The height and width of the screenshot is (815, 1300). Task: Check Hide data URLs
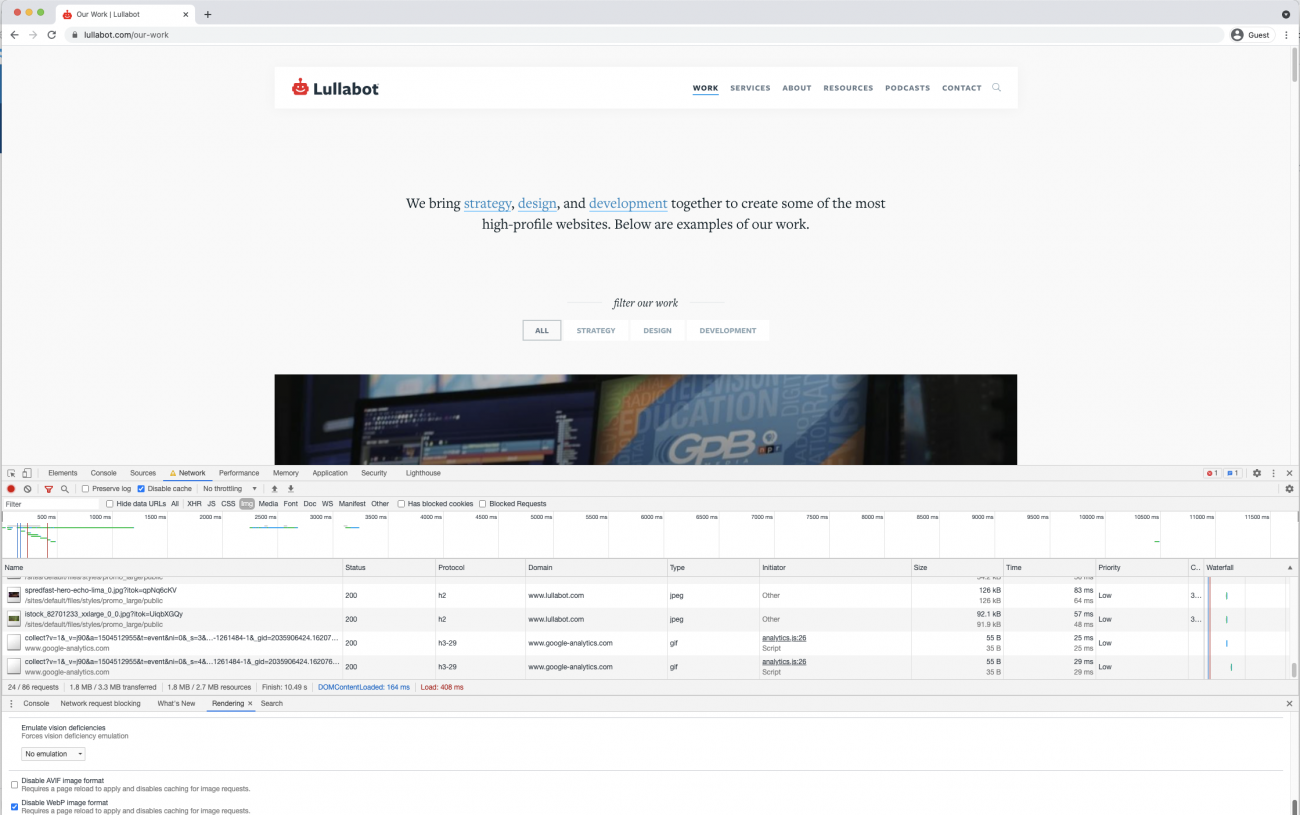click(110, 504)
